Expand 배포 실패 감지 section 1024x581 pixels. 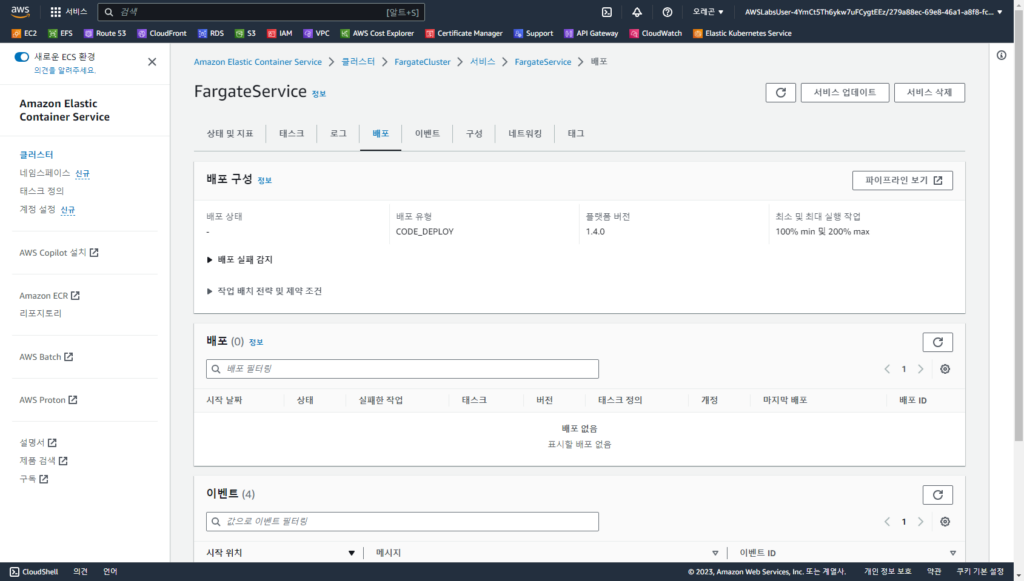click(x=240, y=260)
